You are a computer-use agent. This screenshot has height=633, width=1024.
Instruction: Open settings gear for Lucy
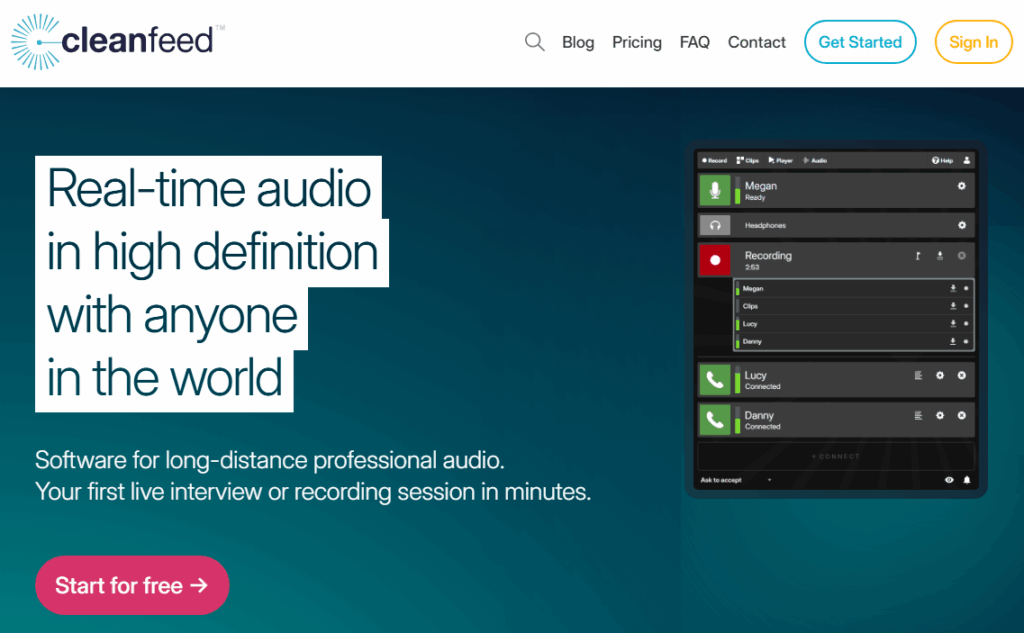coord(940,376)
